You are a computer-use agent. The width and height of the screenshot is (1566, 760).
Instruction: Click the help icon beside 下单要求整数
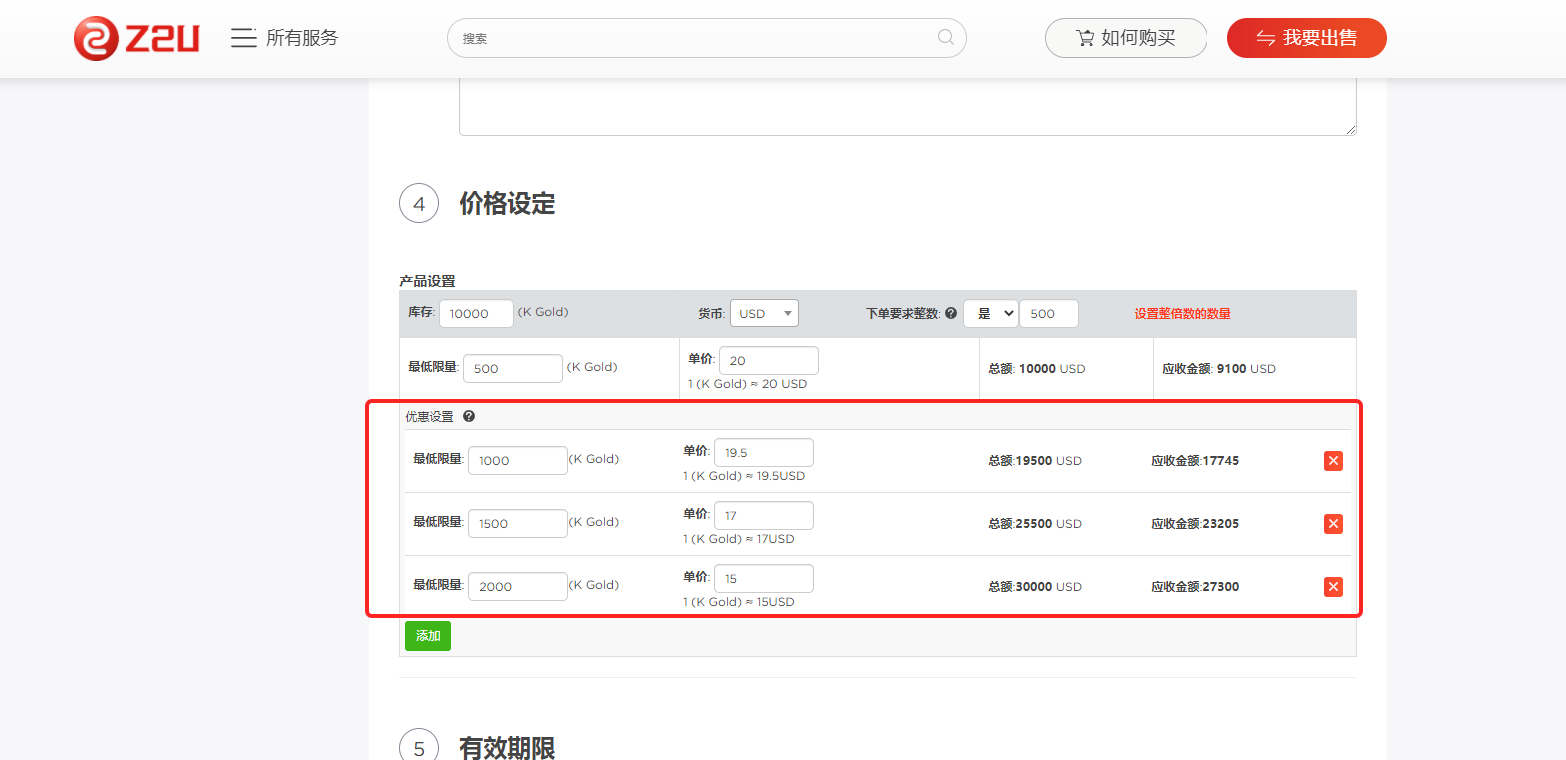[951, 313]
